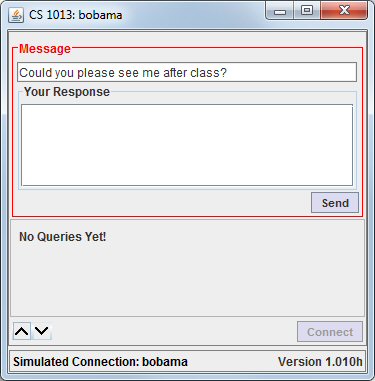375x381 pixels.
Task: Click empty space between arrows and Connect
Action: 173,331
